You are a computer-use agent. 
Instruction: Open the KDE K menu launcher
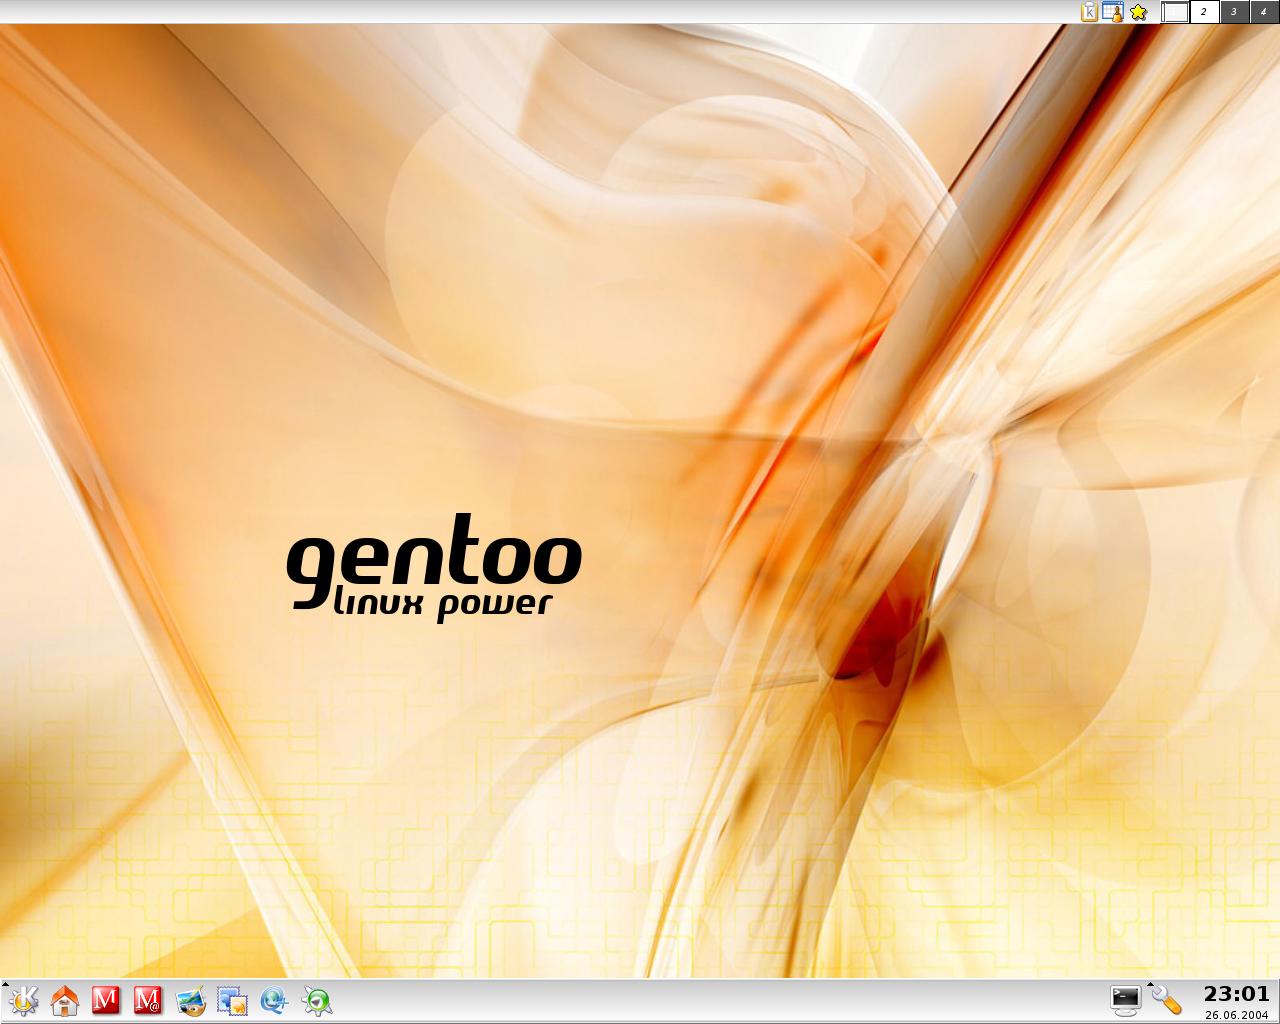[23, 1000]
